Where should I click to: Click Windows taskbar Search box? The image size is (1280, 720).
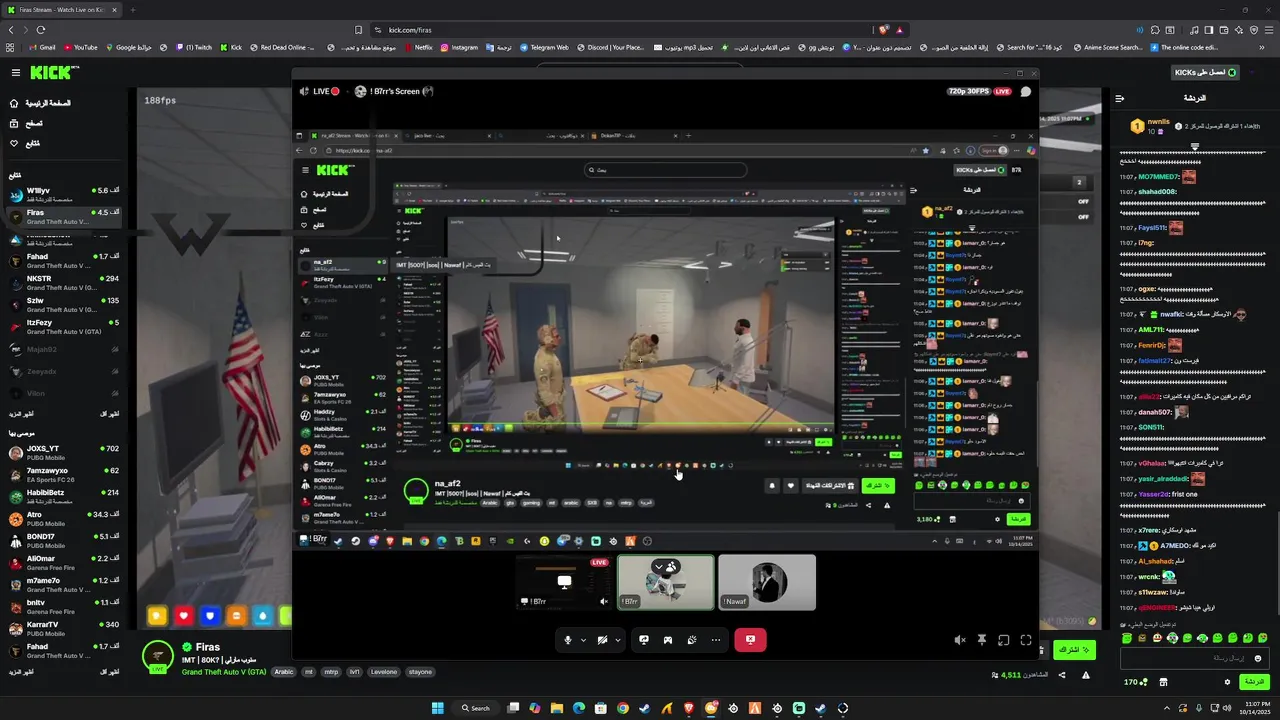pyautogui.click(x=476, y=708)
